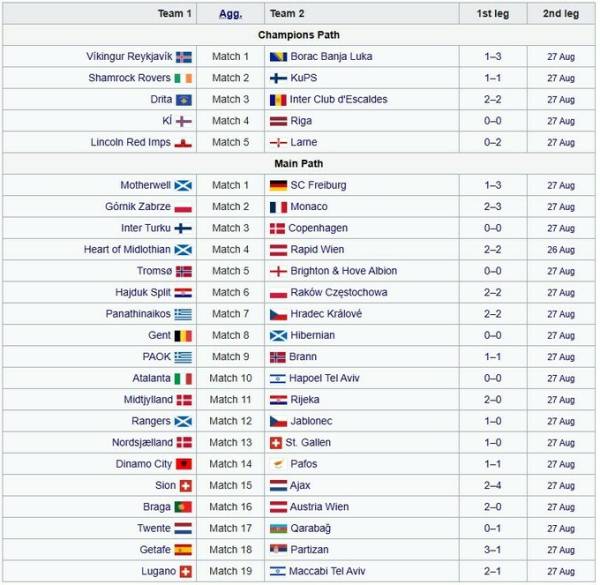The image size is (600, 585).
Task: Click Azerbaijan flag beside Qarabağ
Action: click(x=278, y=529)
